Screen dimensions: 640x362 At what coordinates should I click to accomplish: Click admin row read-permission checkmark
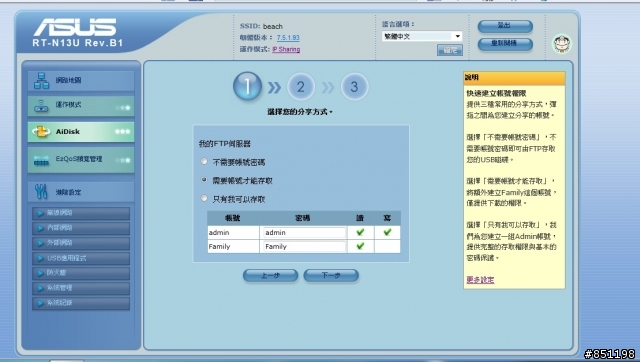(x=360, y=232)
